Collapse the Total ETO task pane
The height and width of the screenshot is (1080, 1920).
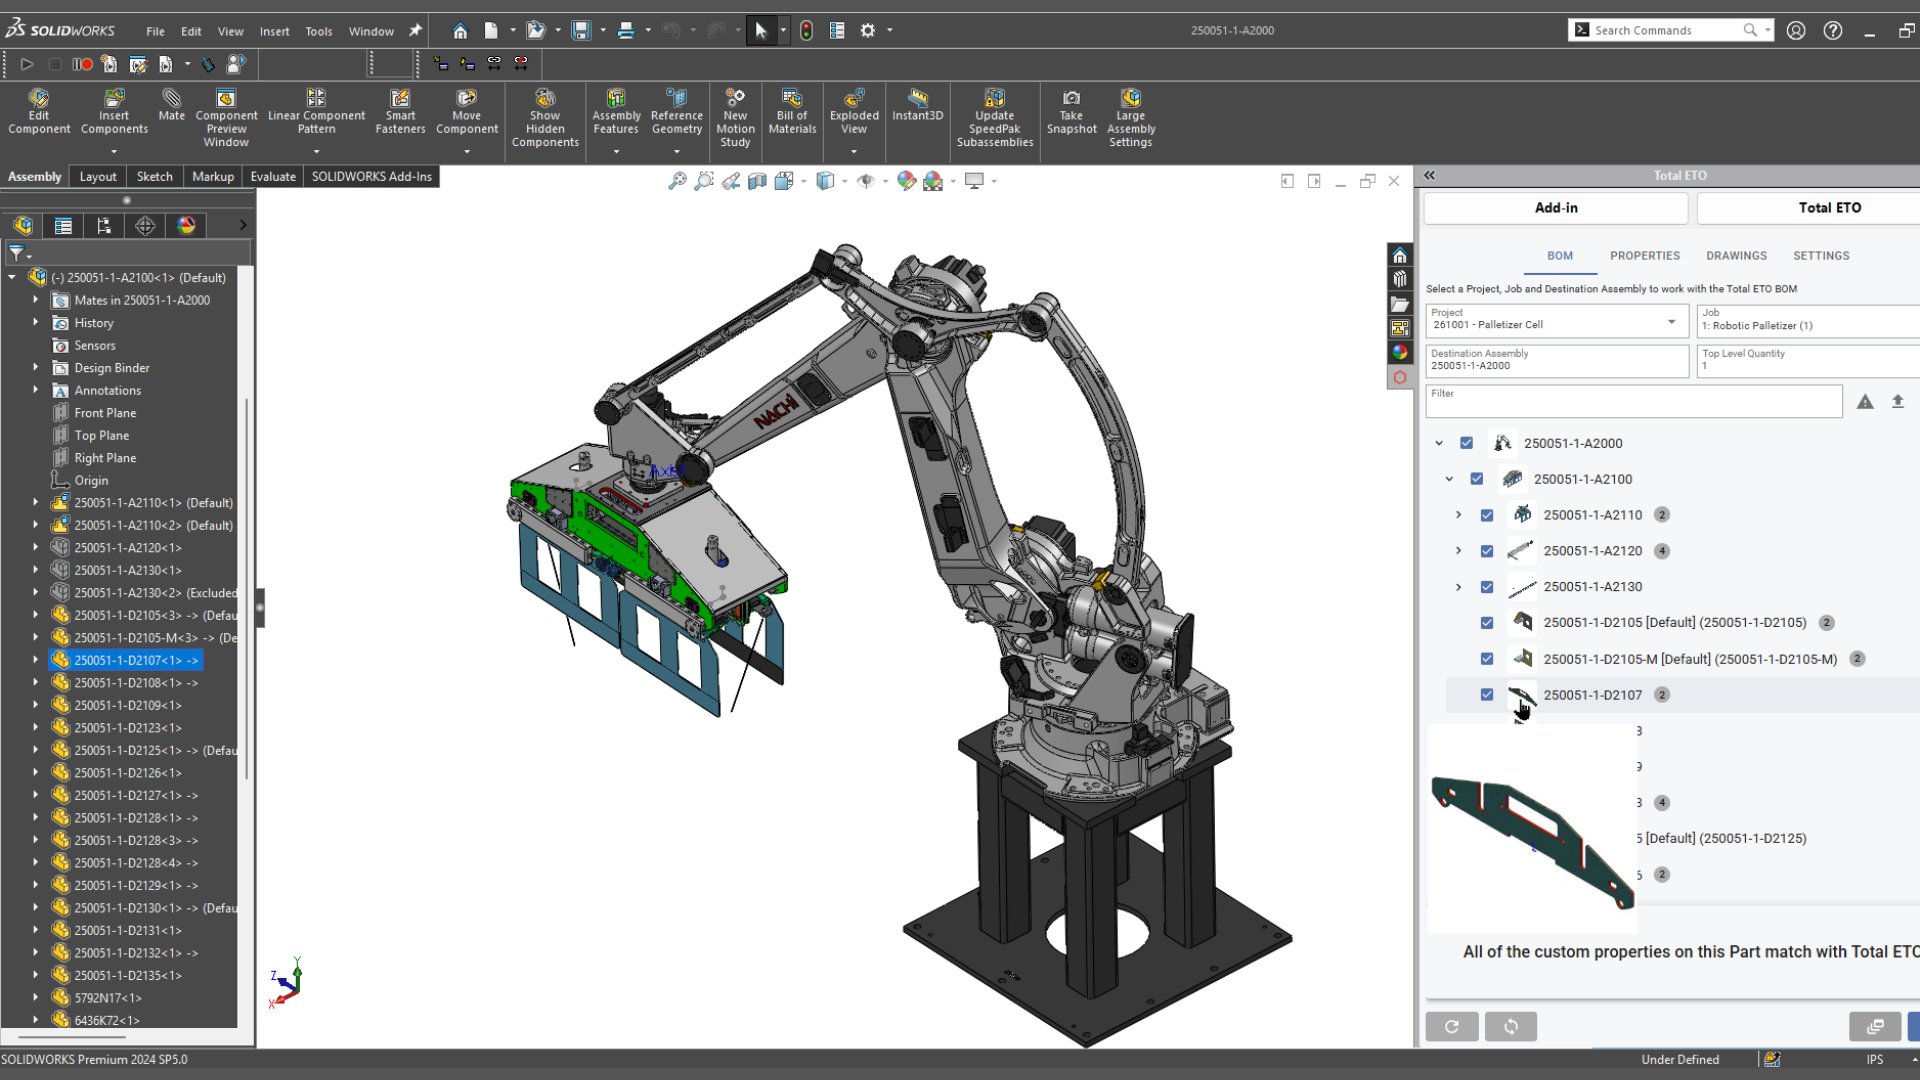tap(1430, 175)
